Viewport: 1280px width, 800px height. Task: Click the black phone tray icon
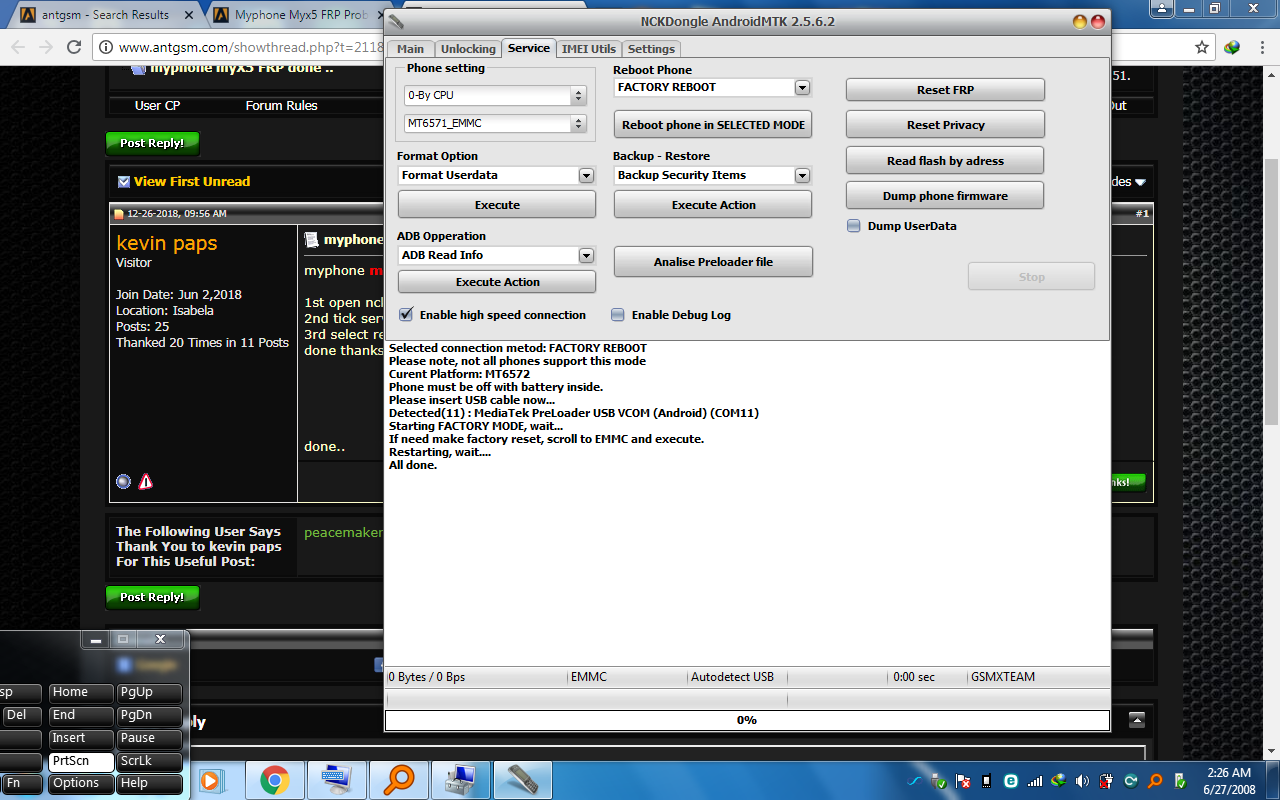(x=987, y=781)
